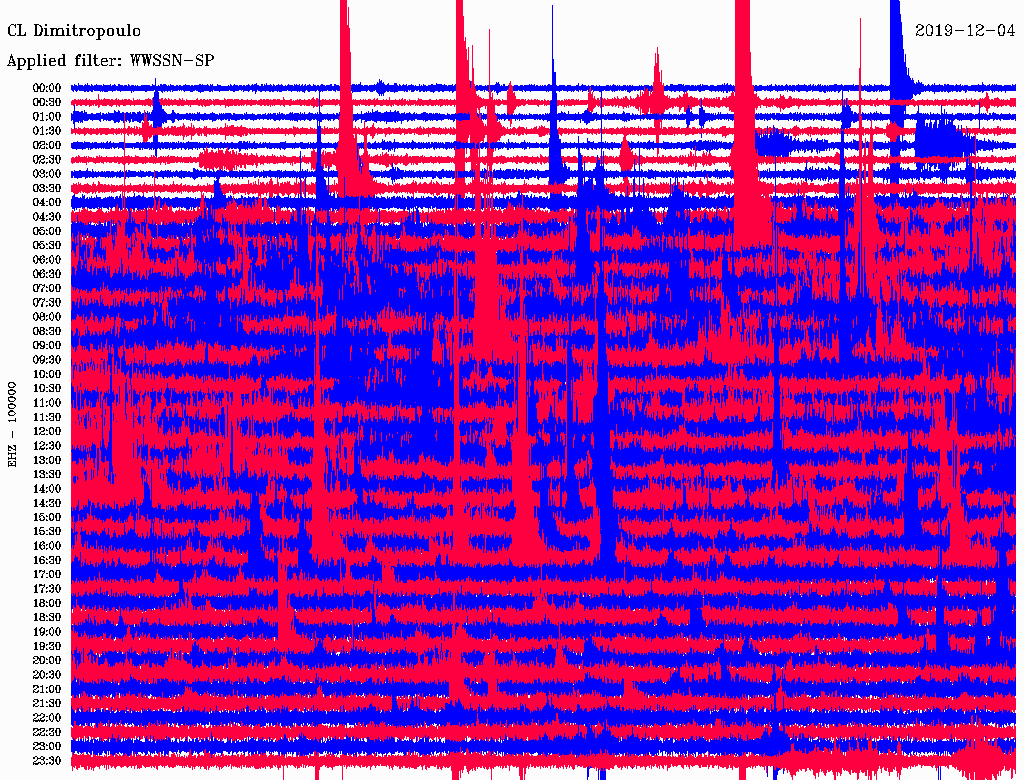Select the 15:00 time label
1024x780 pixels.
pos(46,517)
